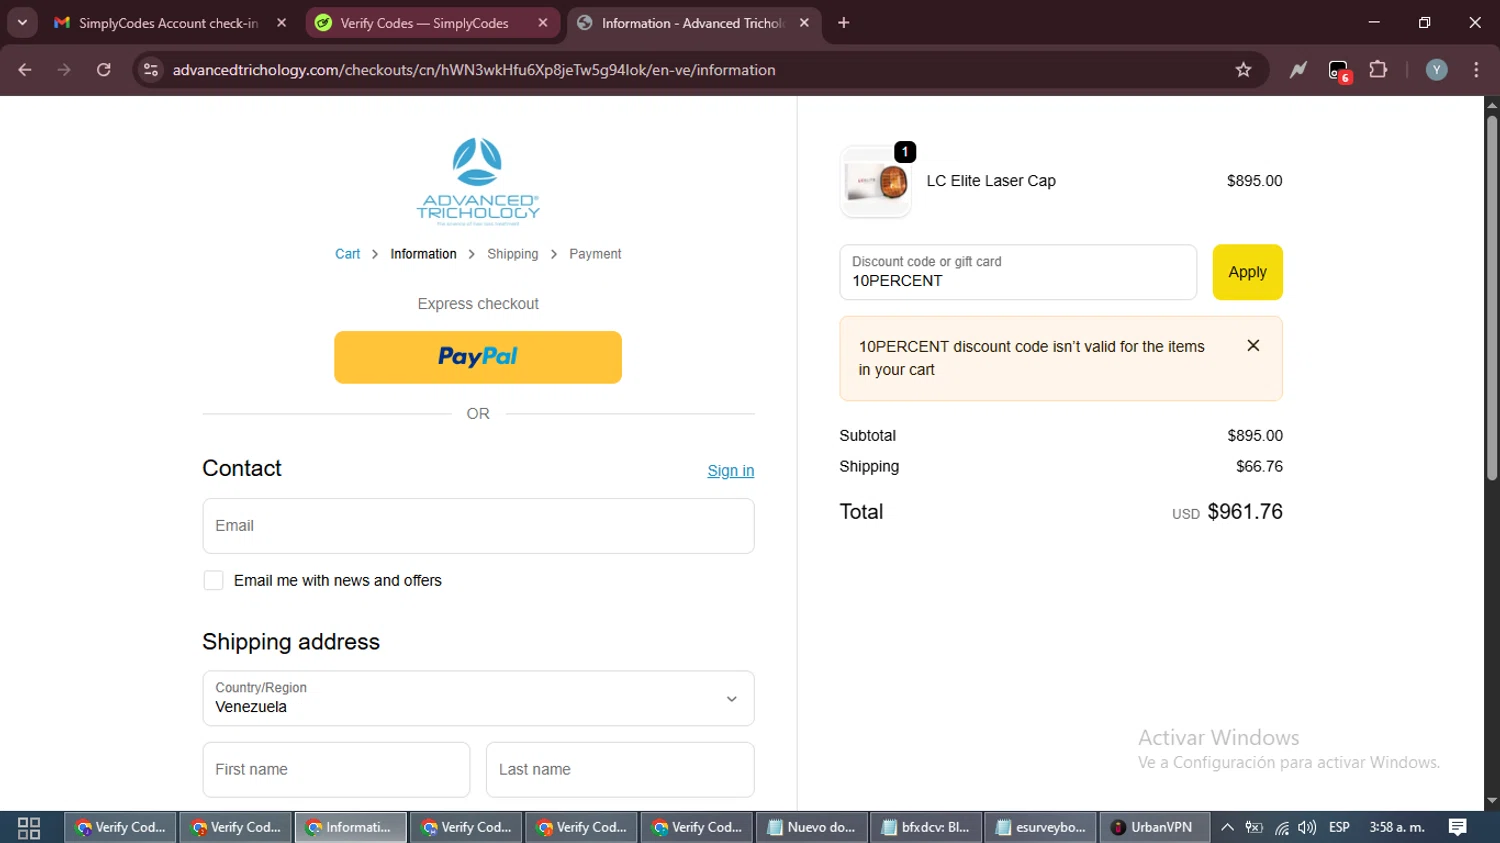This screenshot has width=1500, height=843.
Task: Click the LC Elite Laser Cap thumbnail
Action: point(875,182)
